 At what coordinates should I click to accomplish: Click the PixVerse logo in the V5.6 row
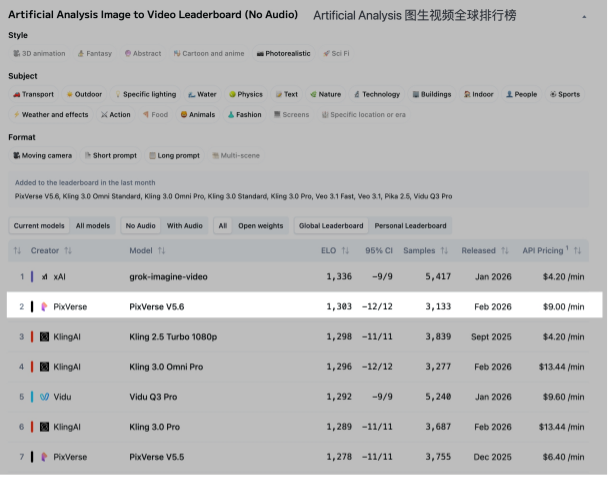(44, 307)
